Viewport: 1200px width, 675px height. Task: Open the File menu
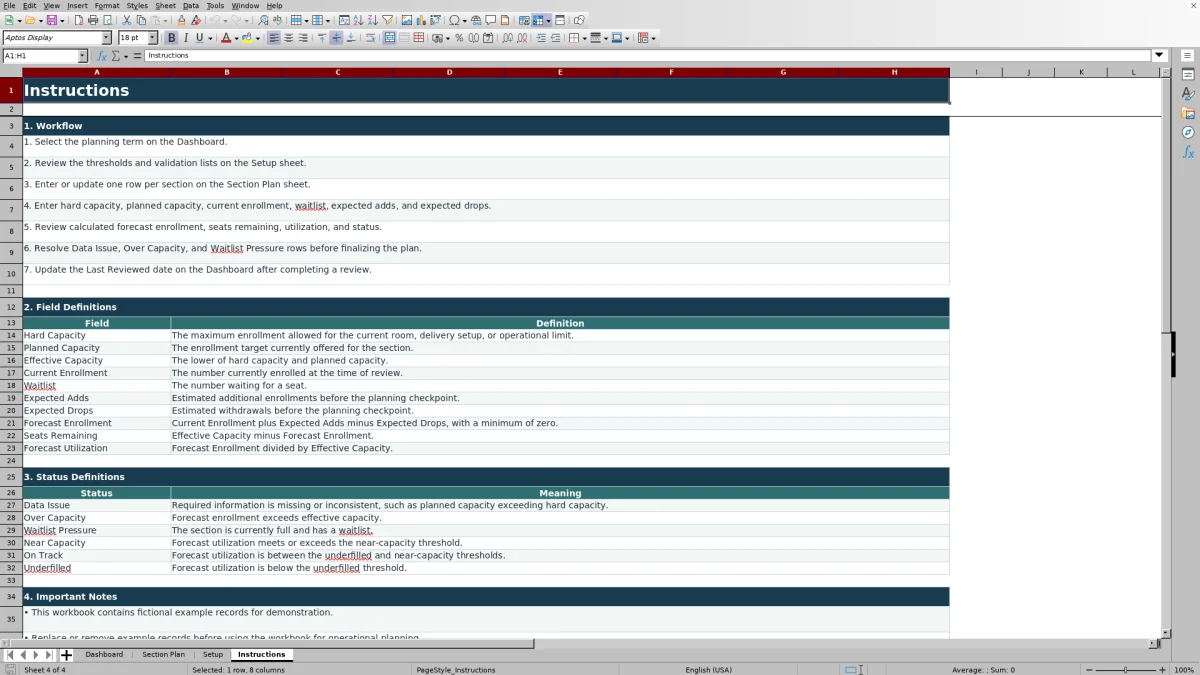point(9,6)
